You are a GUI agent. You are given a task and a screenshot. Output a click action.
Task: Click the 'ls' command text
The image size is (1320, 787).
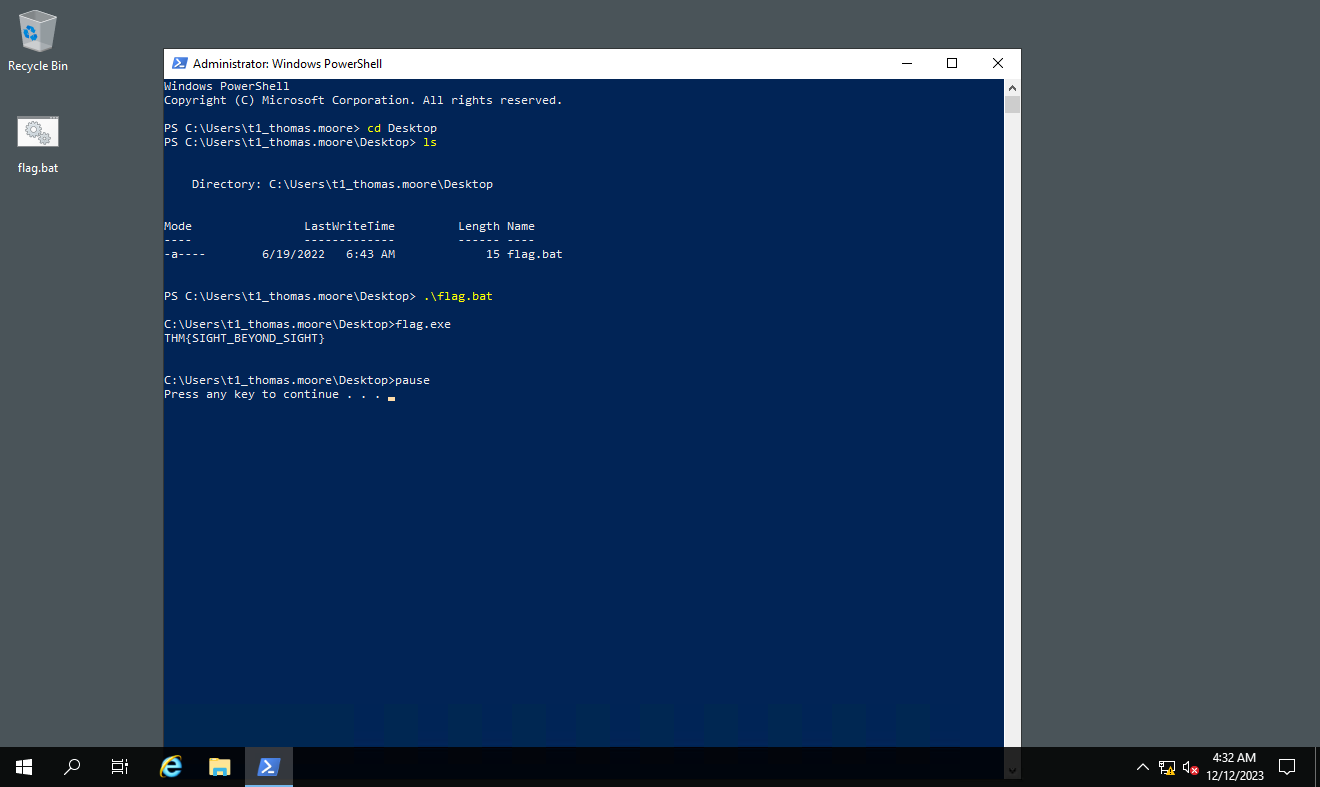click(430, 142)
